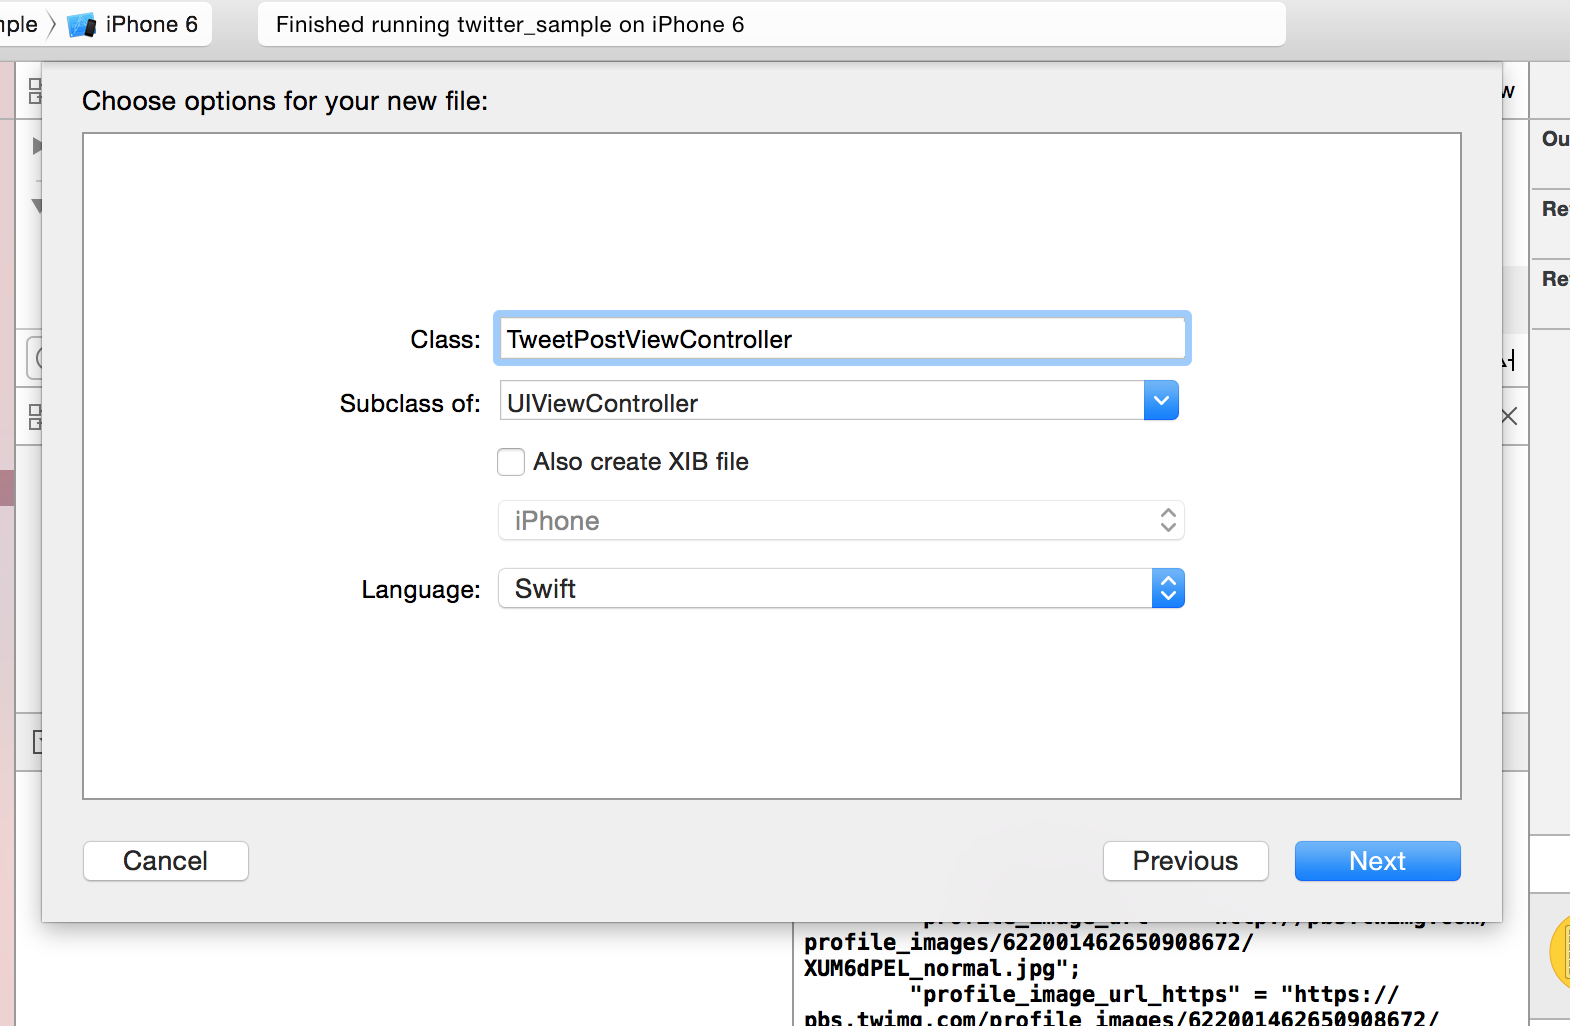Enable Also create XIB file checkbox
Screen dimensions: 1570x1026
pyautogui.click(x=511, y=462)
